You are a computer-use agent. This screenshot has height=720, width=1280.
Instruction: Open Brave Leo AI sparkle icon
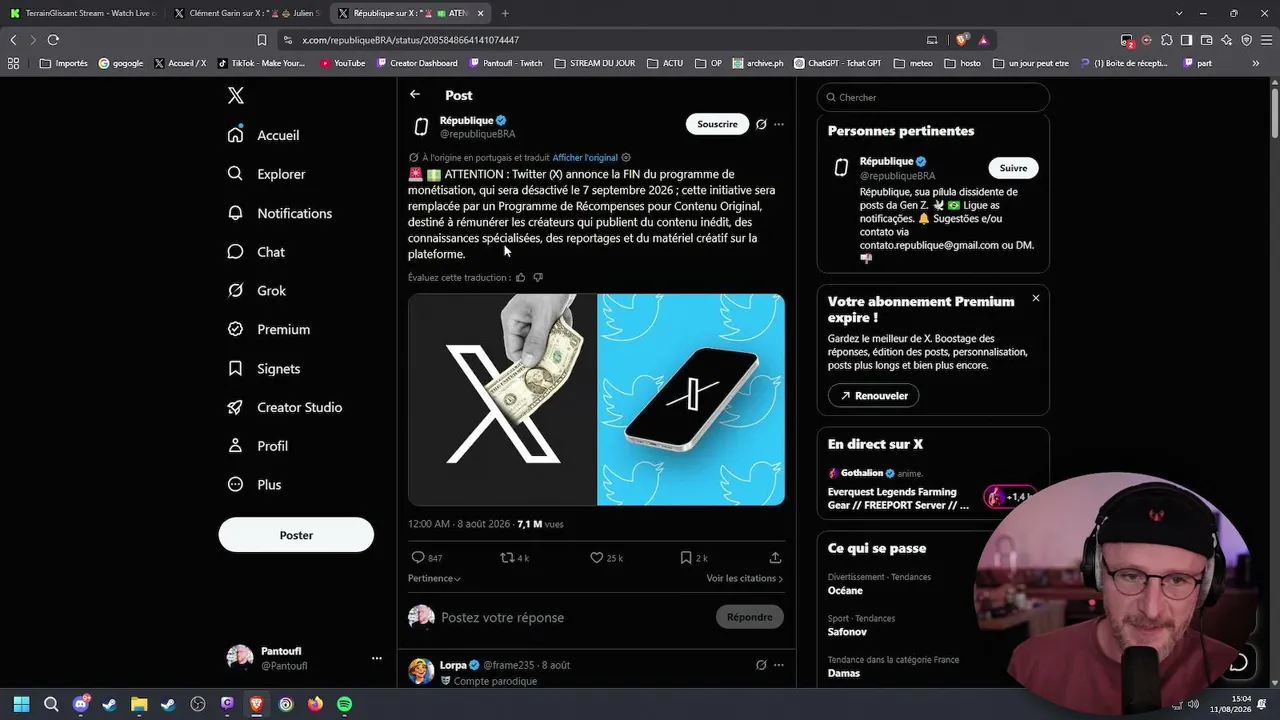1226,40
